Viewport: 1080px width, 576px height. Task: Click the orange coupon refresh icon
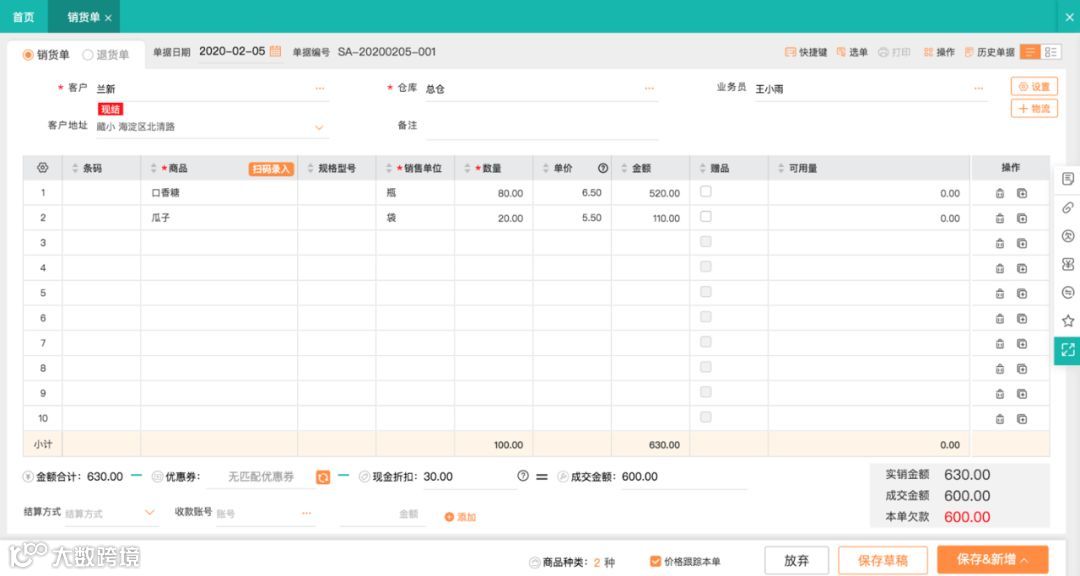(x=323, y=477)
